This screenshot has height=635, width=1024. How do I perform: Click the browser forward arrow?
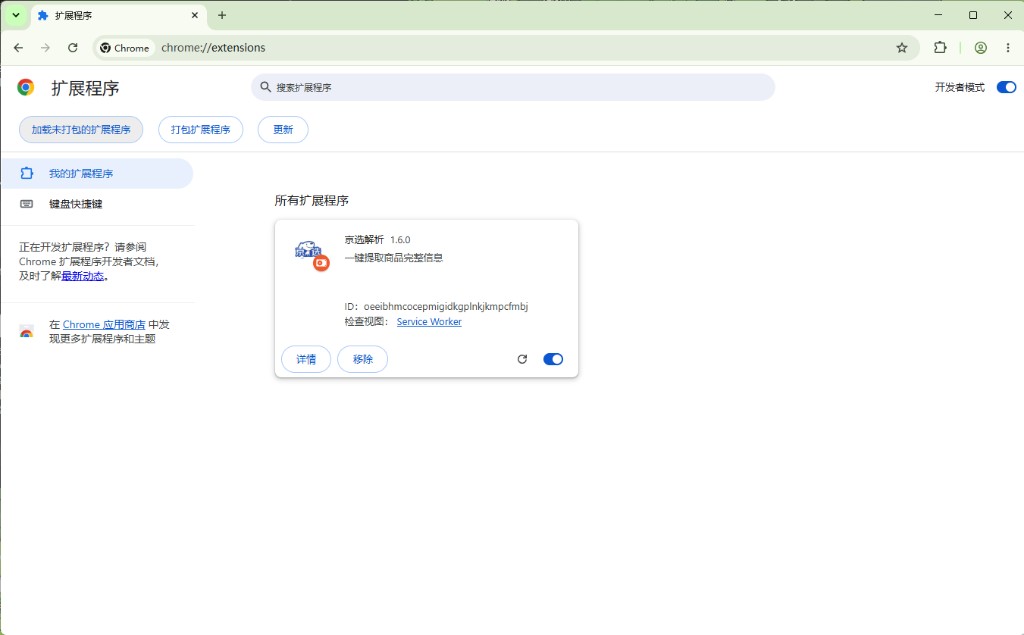click(x=45, y=48)
